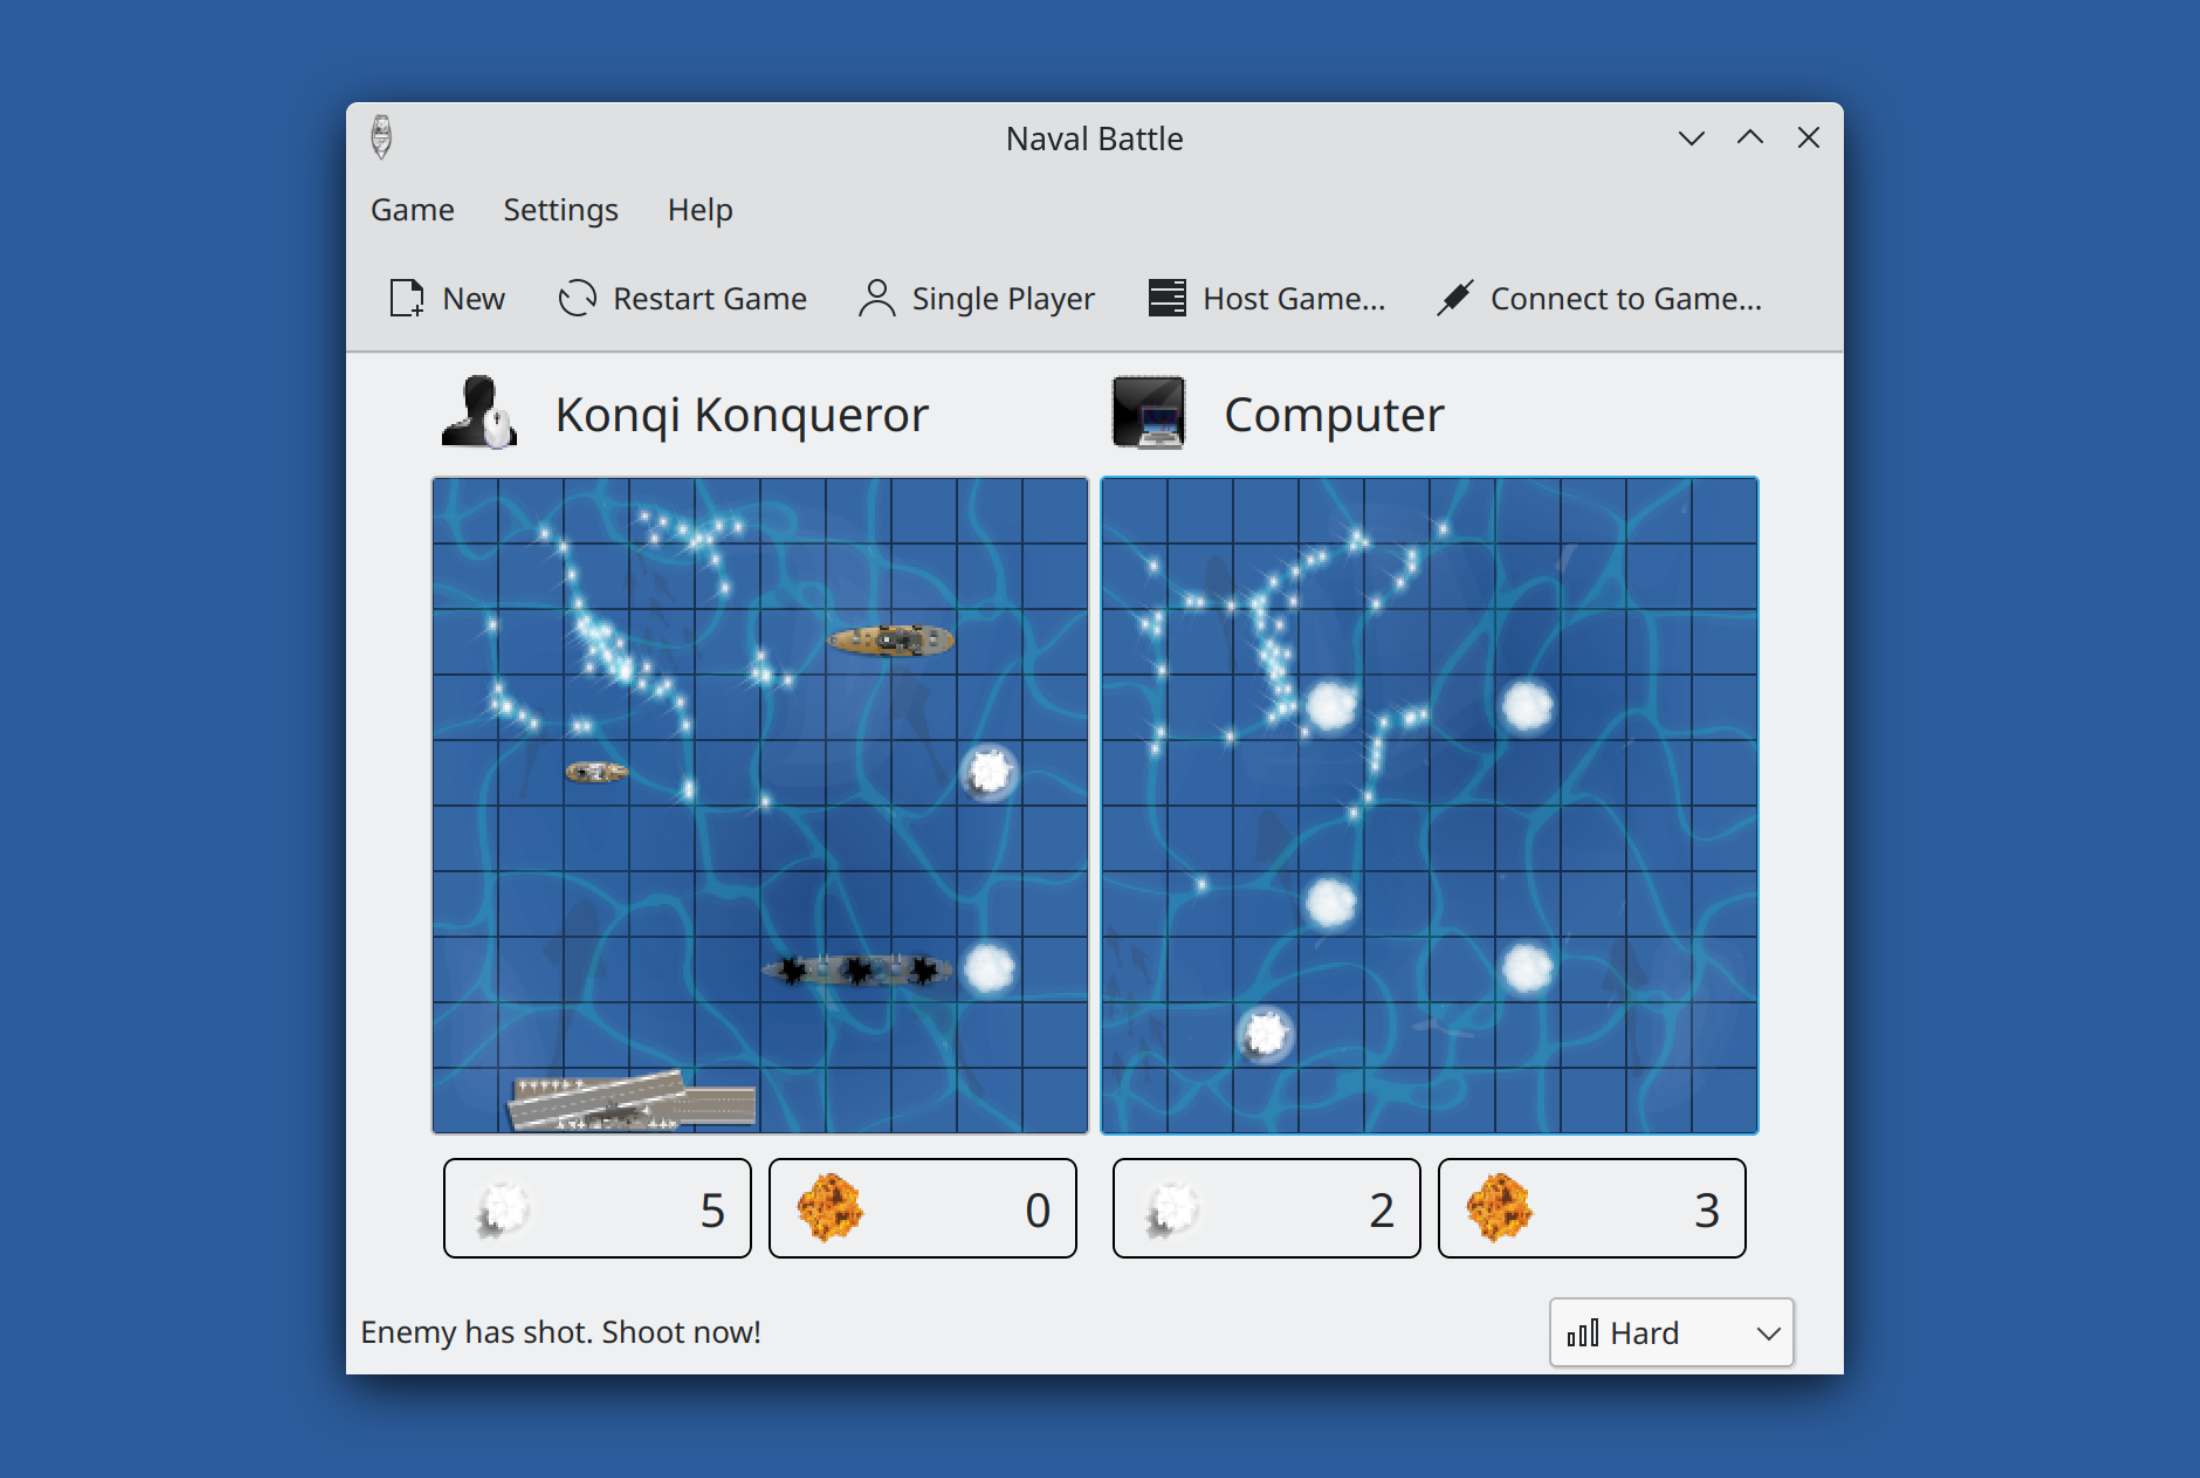The height and width of the screenshot is (1478, 2200).
Task: Click the Naval Battle app icon in title bar
Action: (x=381, y=137)
